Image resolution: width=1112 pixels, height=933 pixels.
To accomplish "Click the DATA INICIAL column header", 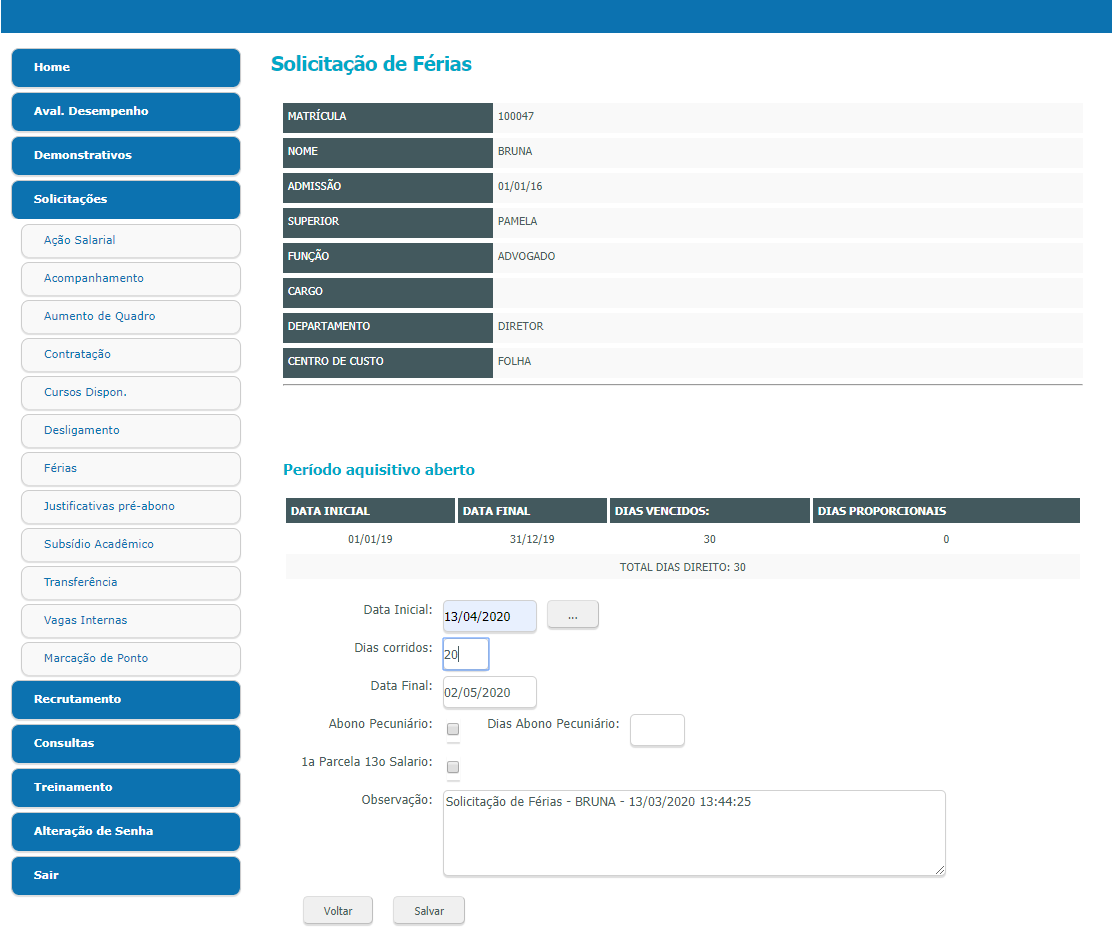I will [370, 510].
